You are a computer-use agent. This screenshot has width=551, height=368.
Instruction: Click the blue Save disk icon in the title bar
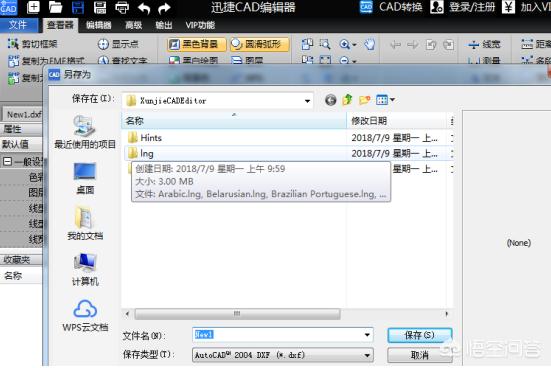point(78,7)
